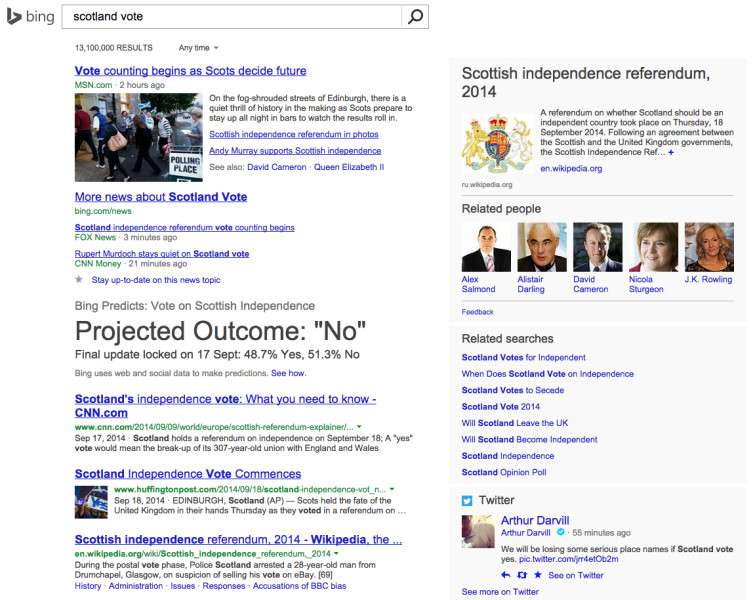Click the Arthur Darvill profile picture
This screenshot has width=755, height=600.
(x=478, y=531)
